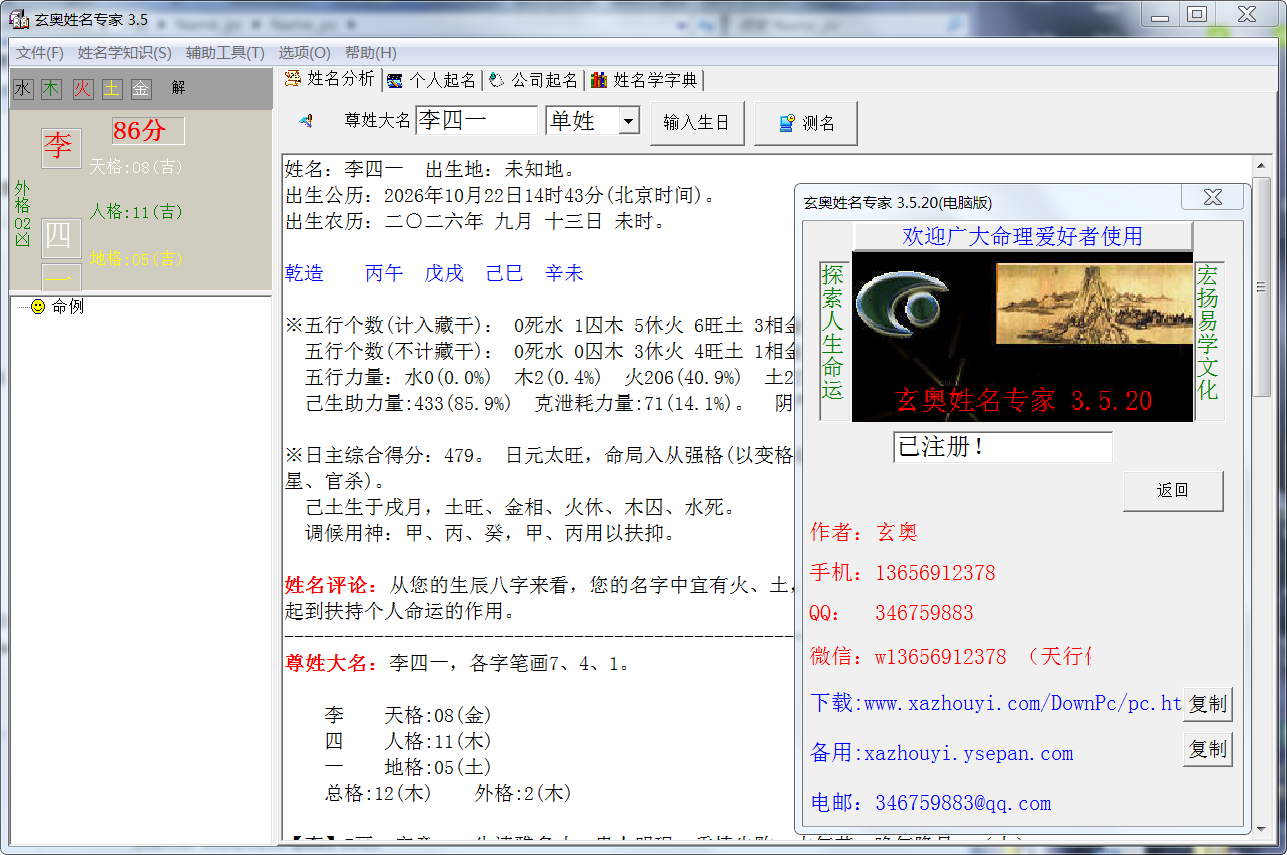Click the smiley icon next to 命例
This screenshot has height=855, width=1287.
[38, 307]
